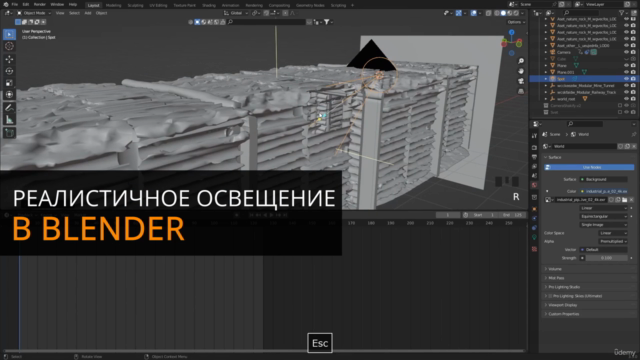Expand the Camera row in outliner

[x=546, y=52]
